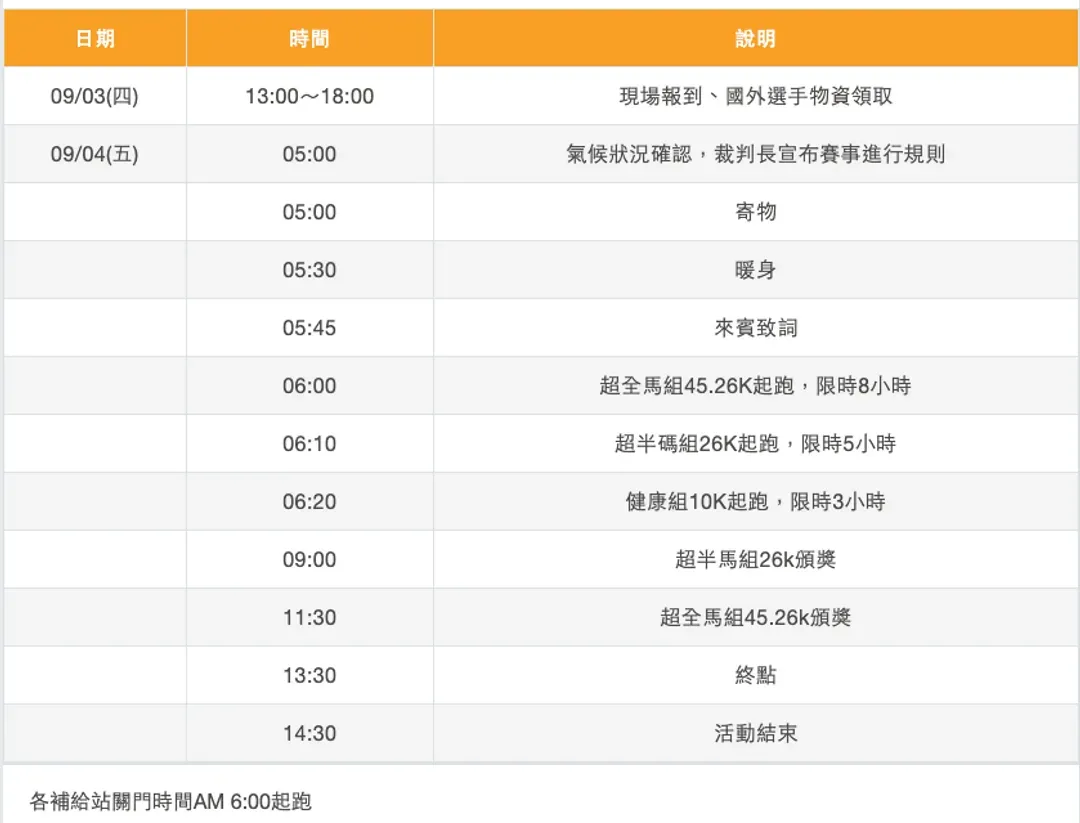Click the 日期 column header
1080x823 pixels.
(95, 39)
